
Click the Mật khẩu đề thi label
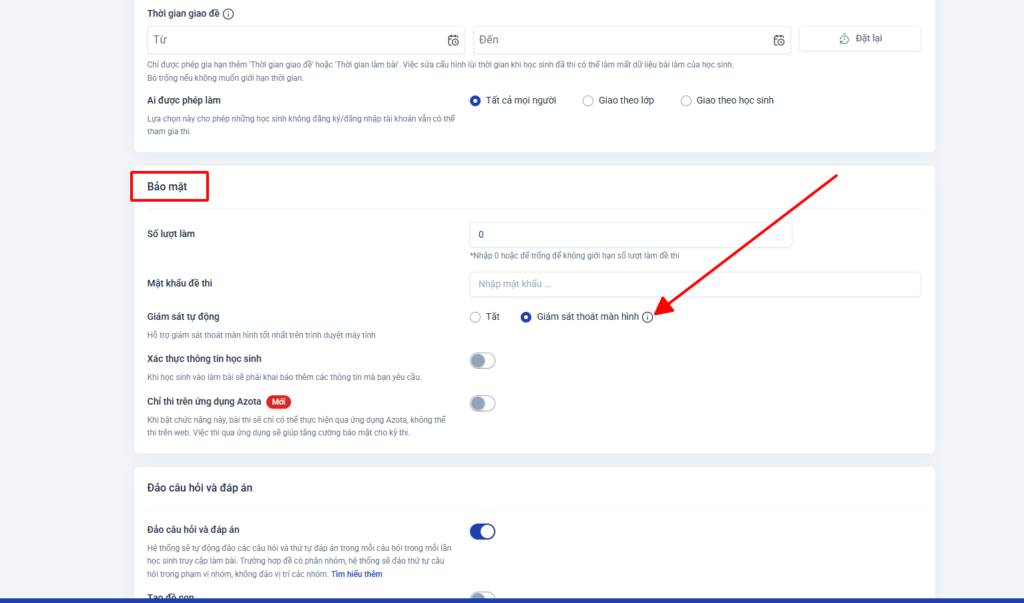pos(180,283)
